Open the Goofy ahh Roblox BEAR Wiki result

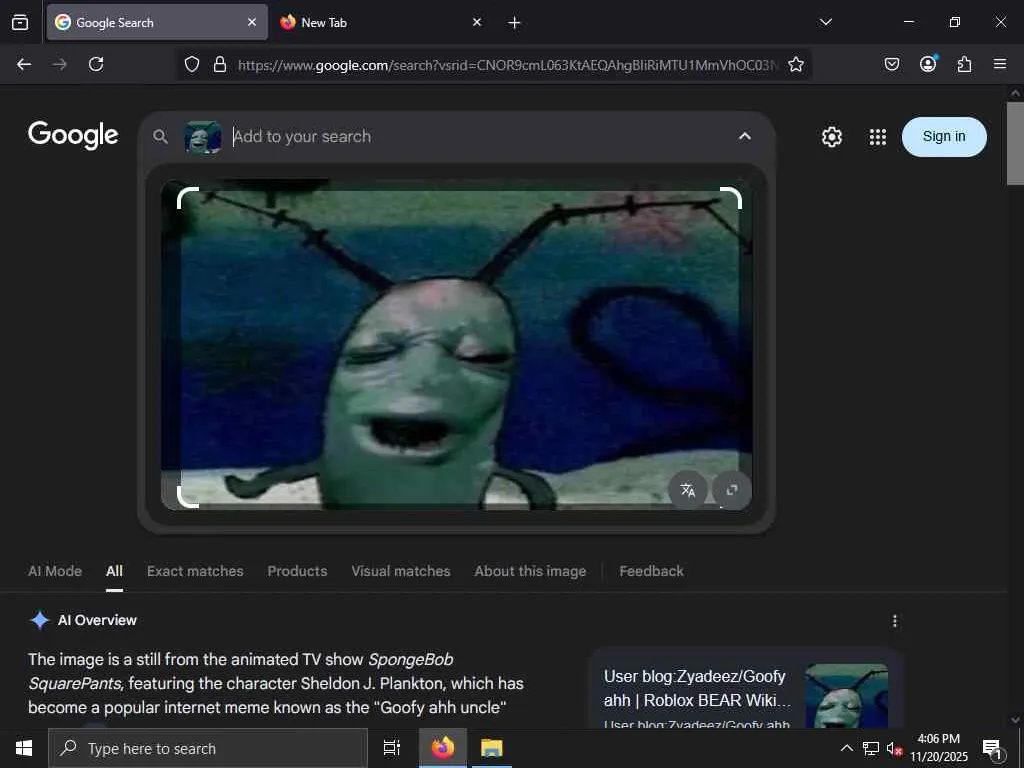click(x=697, y=688)
